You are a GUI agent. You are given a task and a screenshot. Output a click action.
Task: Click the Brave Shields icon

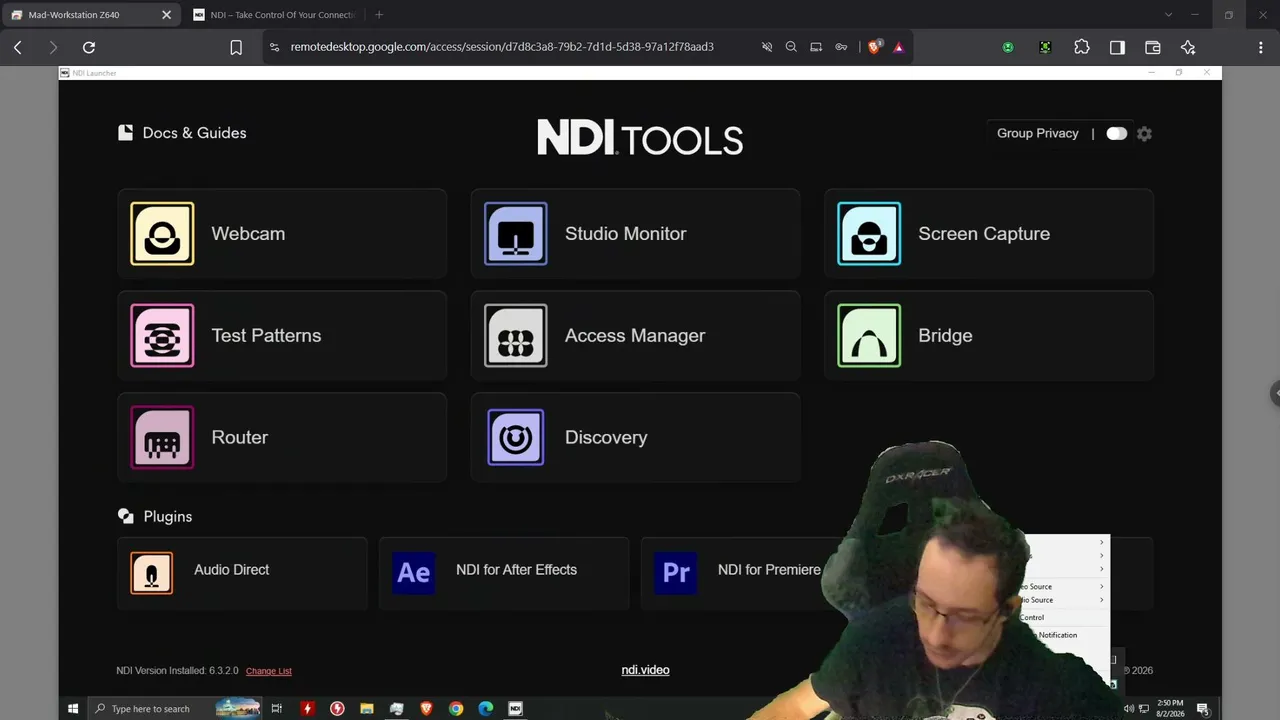click(x=875, y=46)
